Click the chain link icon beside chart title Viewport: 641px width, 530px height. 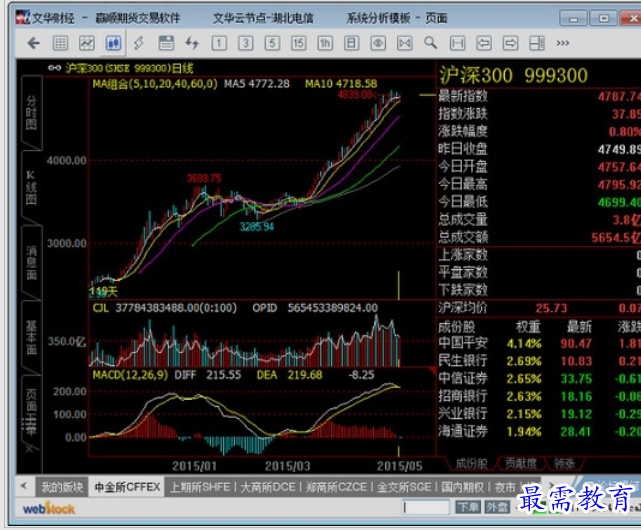pyautogui.click(x=54, y=68)
